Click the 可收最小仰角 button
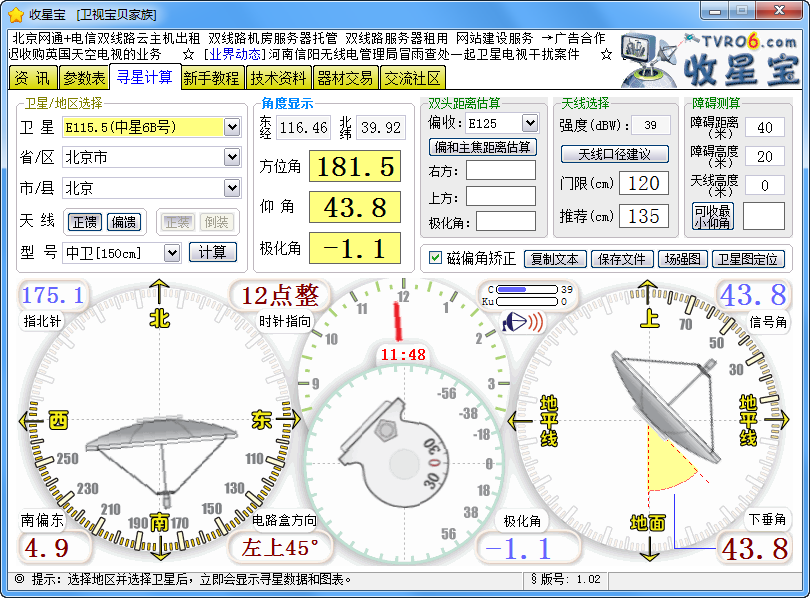Screen dimensions: 810x598 click(712, 216)
